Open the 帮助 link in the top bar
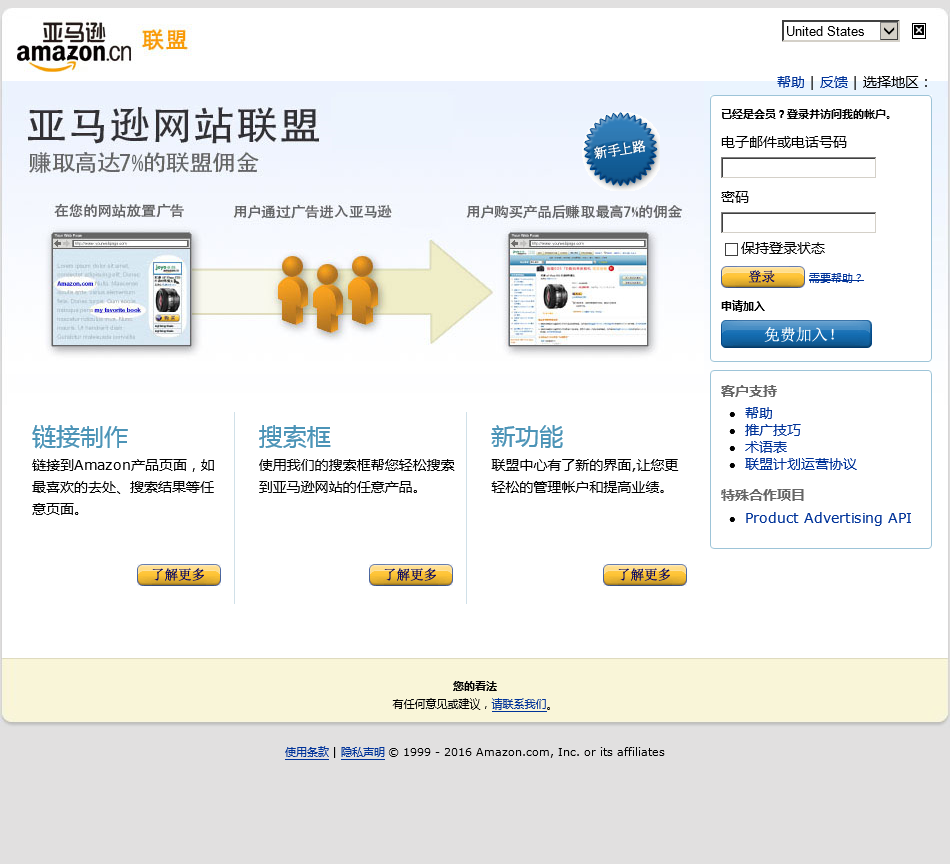The width and height of the screenshot is (950, 864). click(791, 82)
